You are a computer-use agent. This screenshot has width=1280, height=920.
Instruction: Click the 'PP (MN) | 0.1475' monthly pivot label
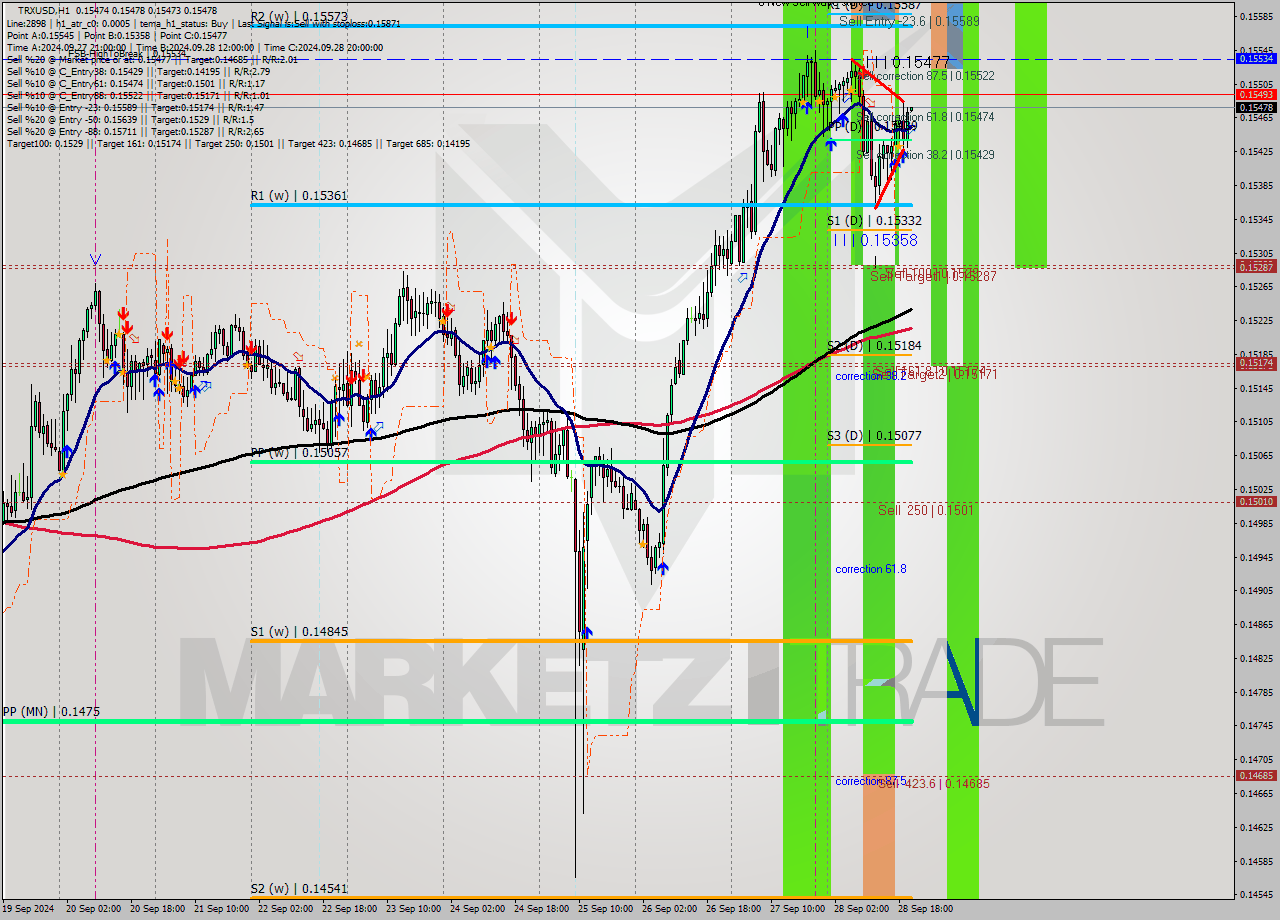pyautogui.click(x=51, y=711)
